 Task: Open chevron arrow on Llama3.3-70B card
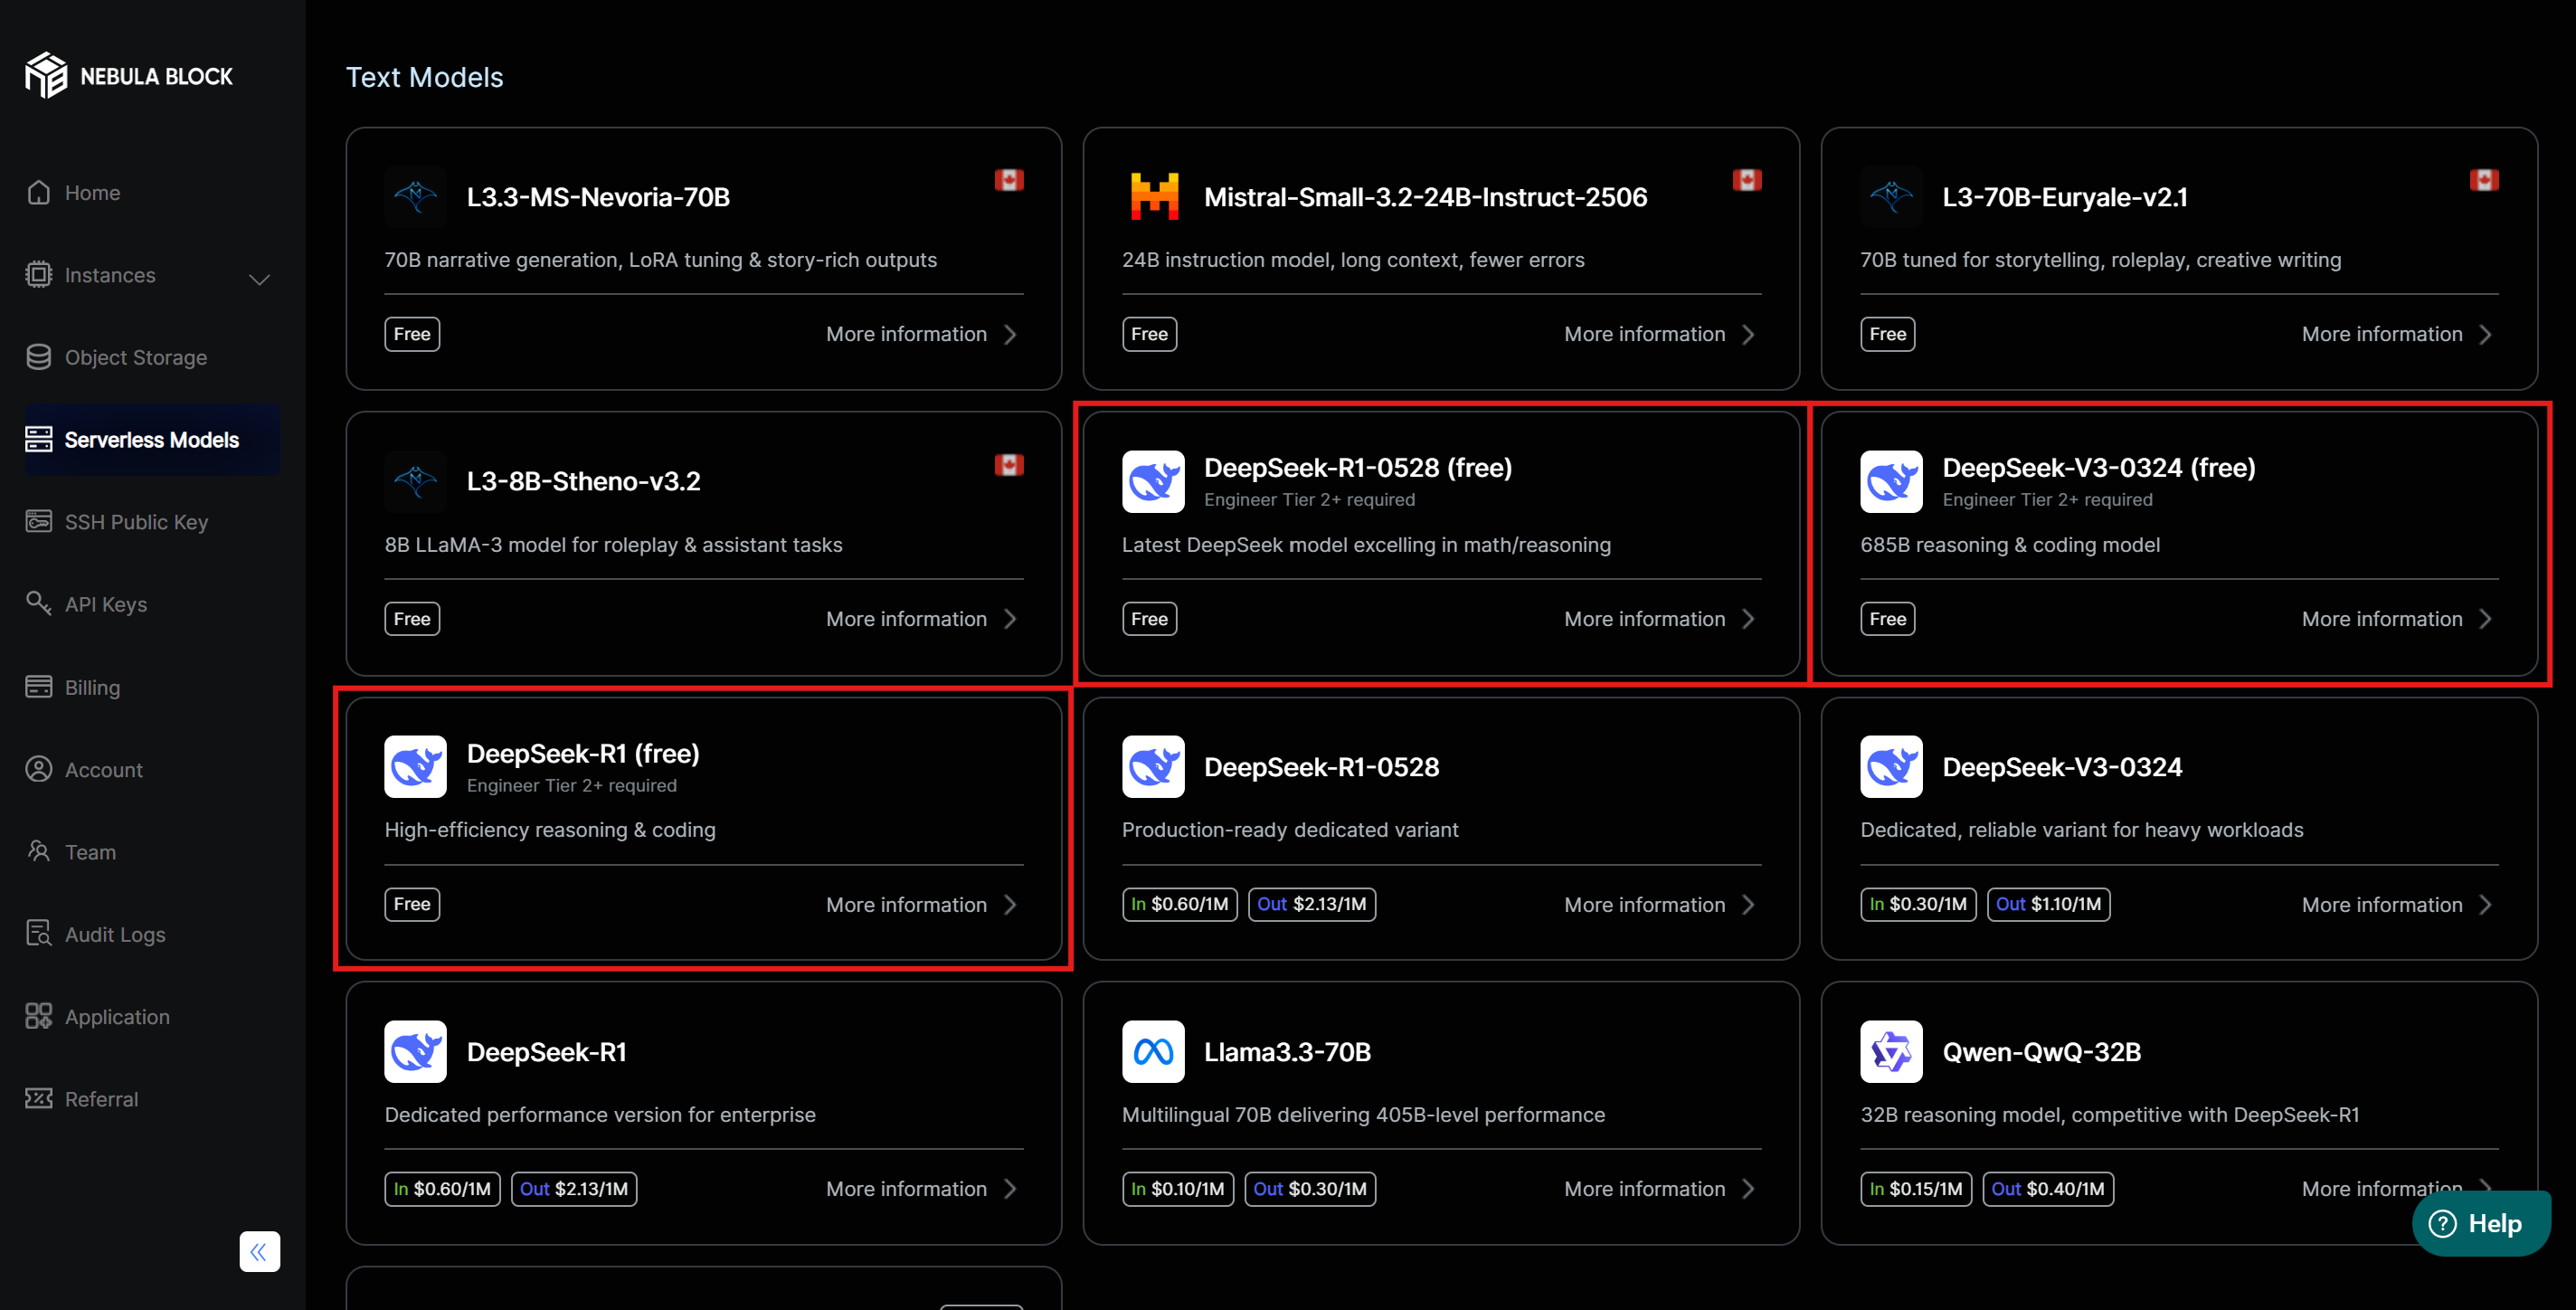click(x=1749, y=1188)
